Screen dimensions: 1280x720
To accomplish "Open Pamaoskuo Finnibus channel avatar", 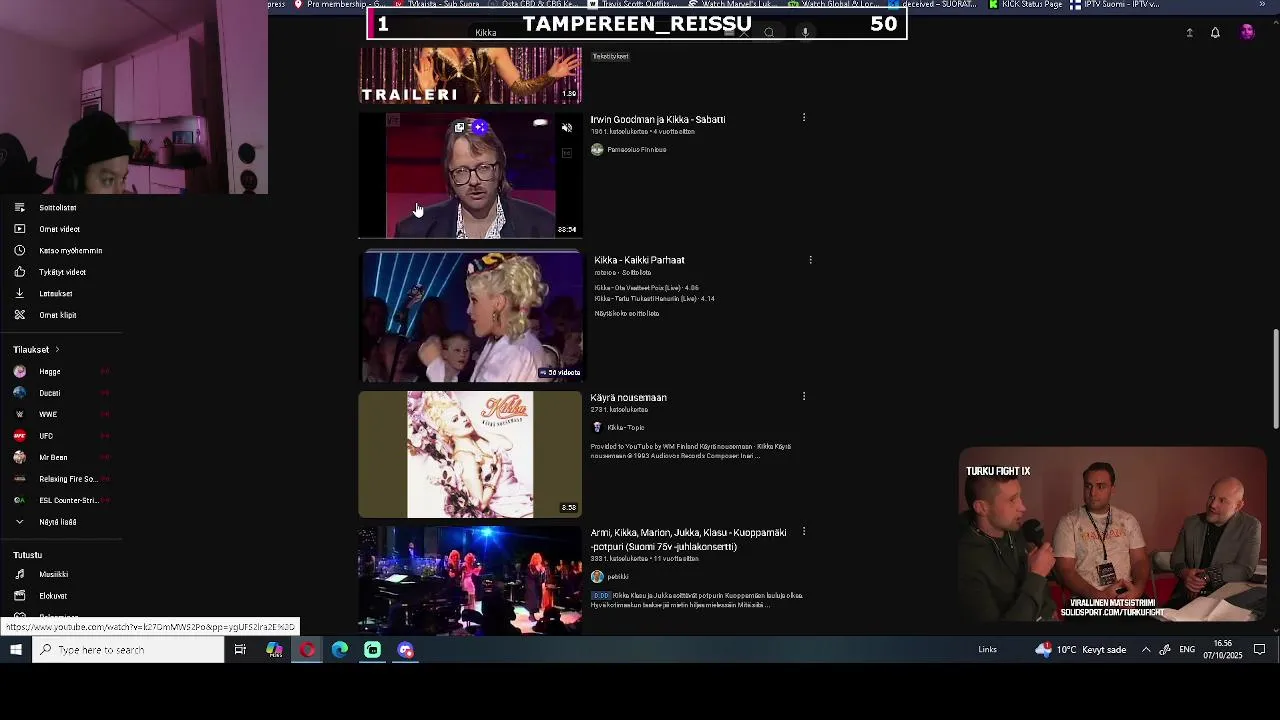I will tap(597, 150).
